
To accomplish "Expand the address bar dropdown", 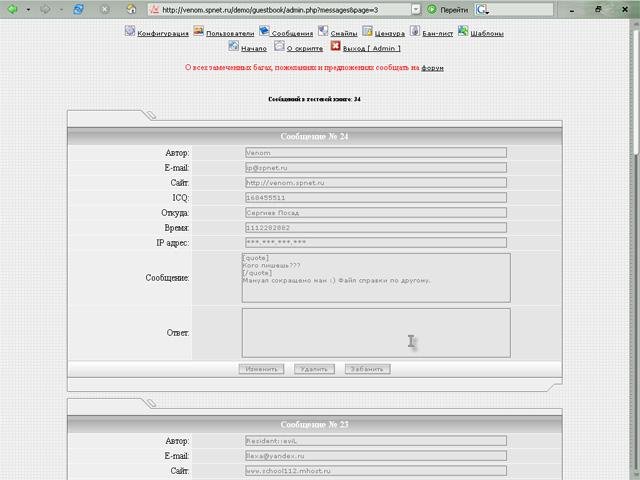I will coord(416,9).
